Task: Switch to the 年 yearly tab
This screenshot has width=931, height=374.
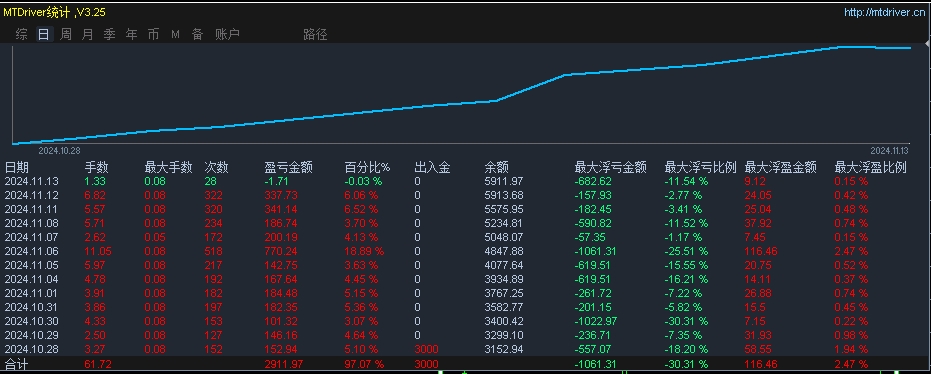Action: pos(132,34)
